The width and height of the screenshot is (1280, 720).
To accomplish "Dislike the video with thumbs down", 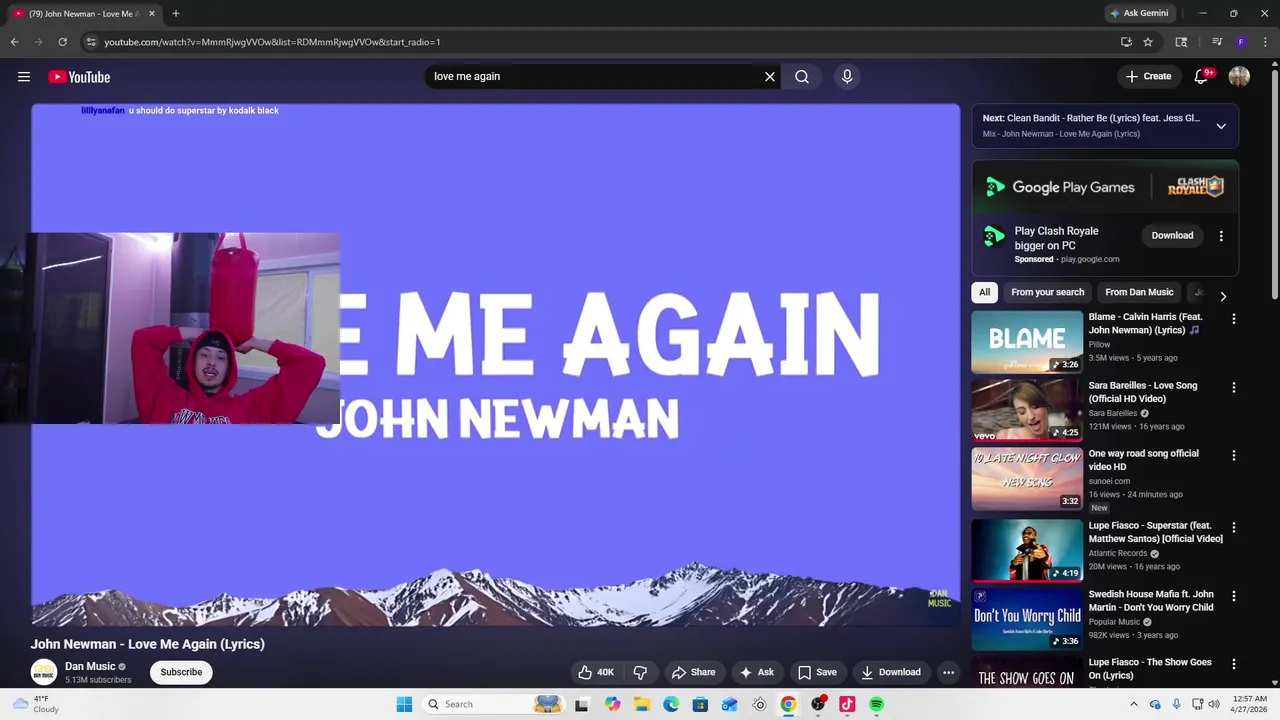I will tap(640, 672).
